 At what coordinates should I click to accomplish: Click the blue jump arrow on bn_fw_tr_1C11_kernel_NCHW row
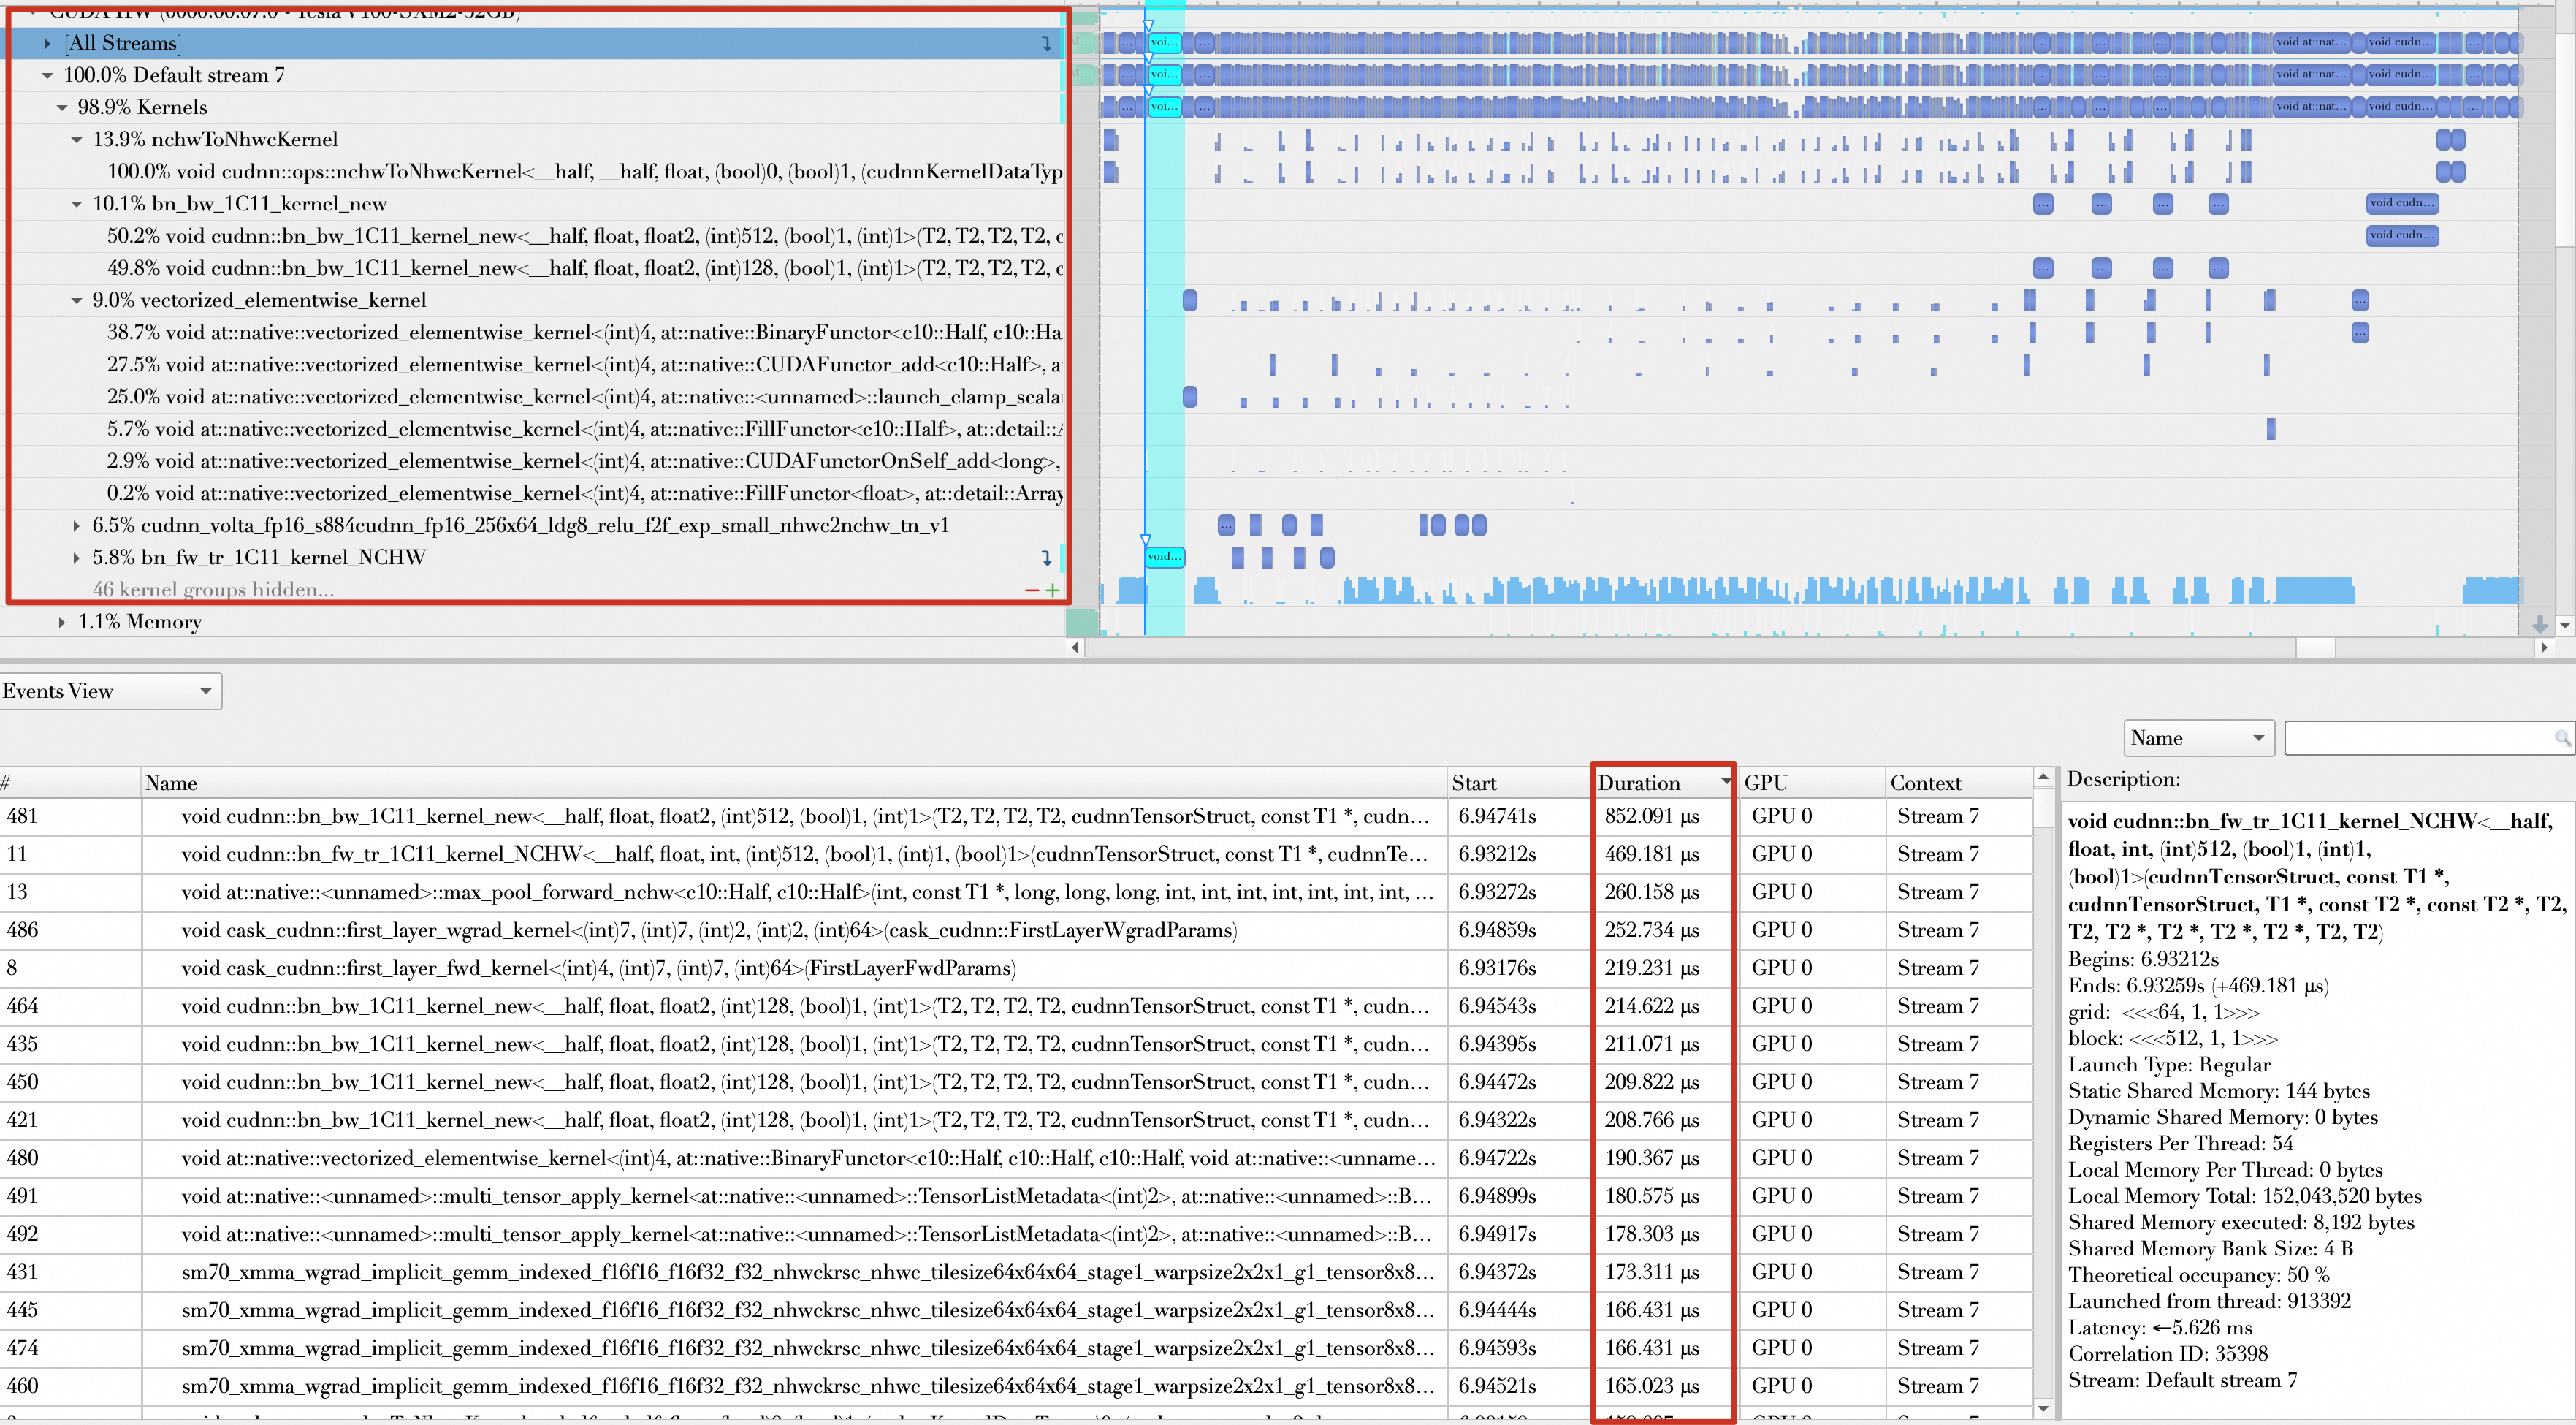click(x=1046, y=557)
